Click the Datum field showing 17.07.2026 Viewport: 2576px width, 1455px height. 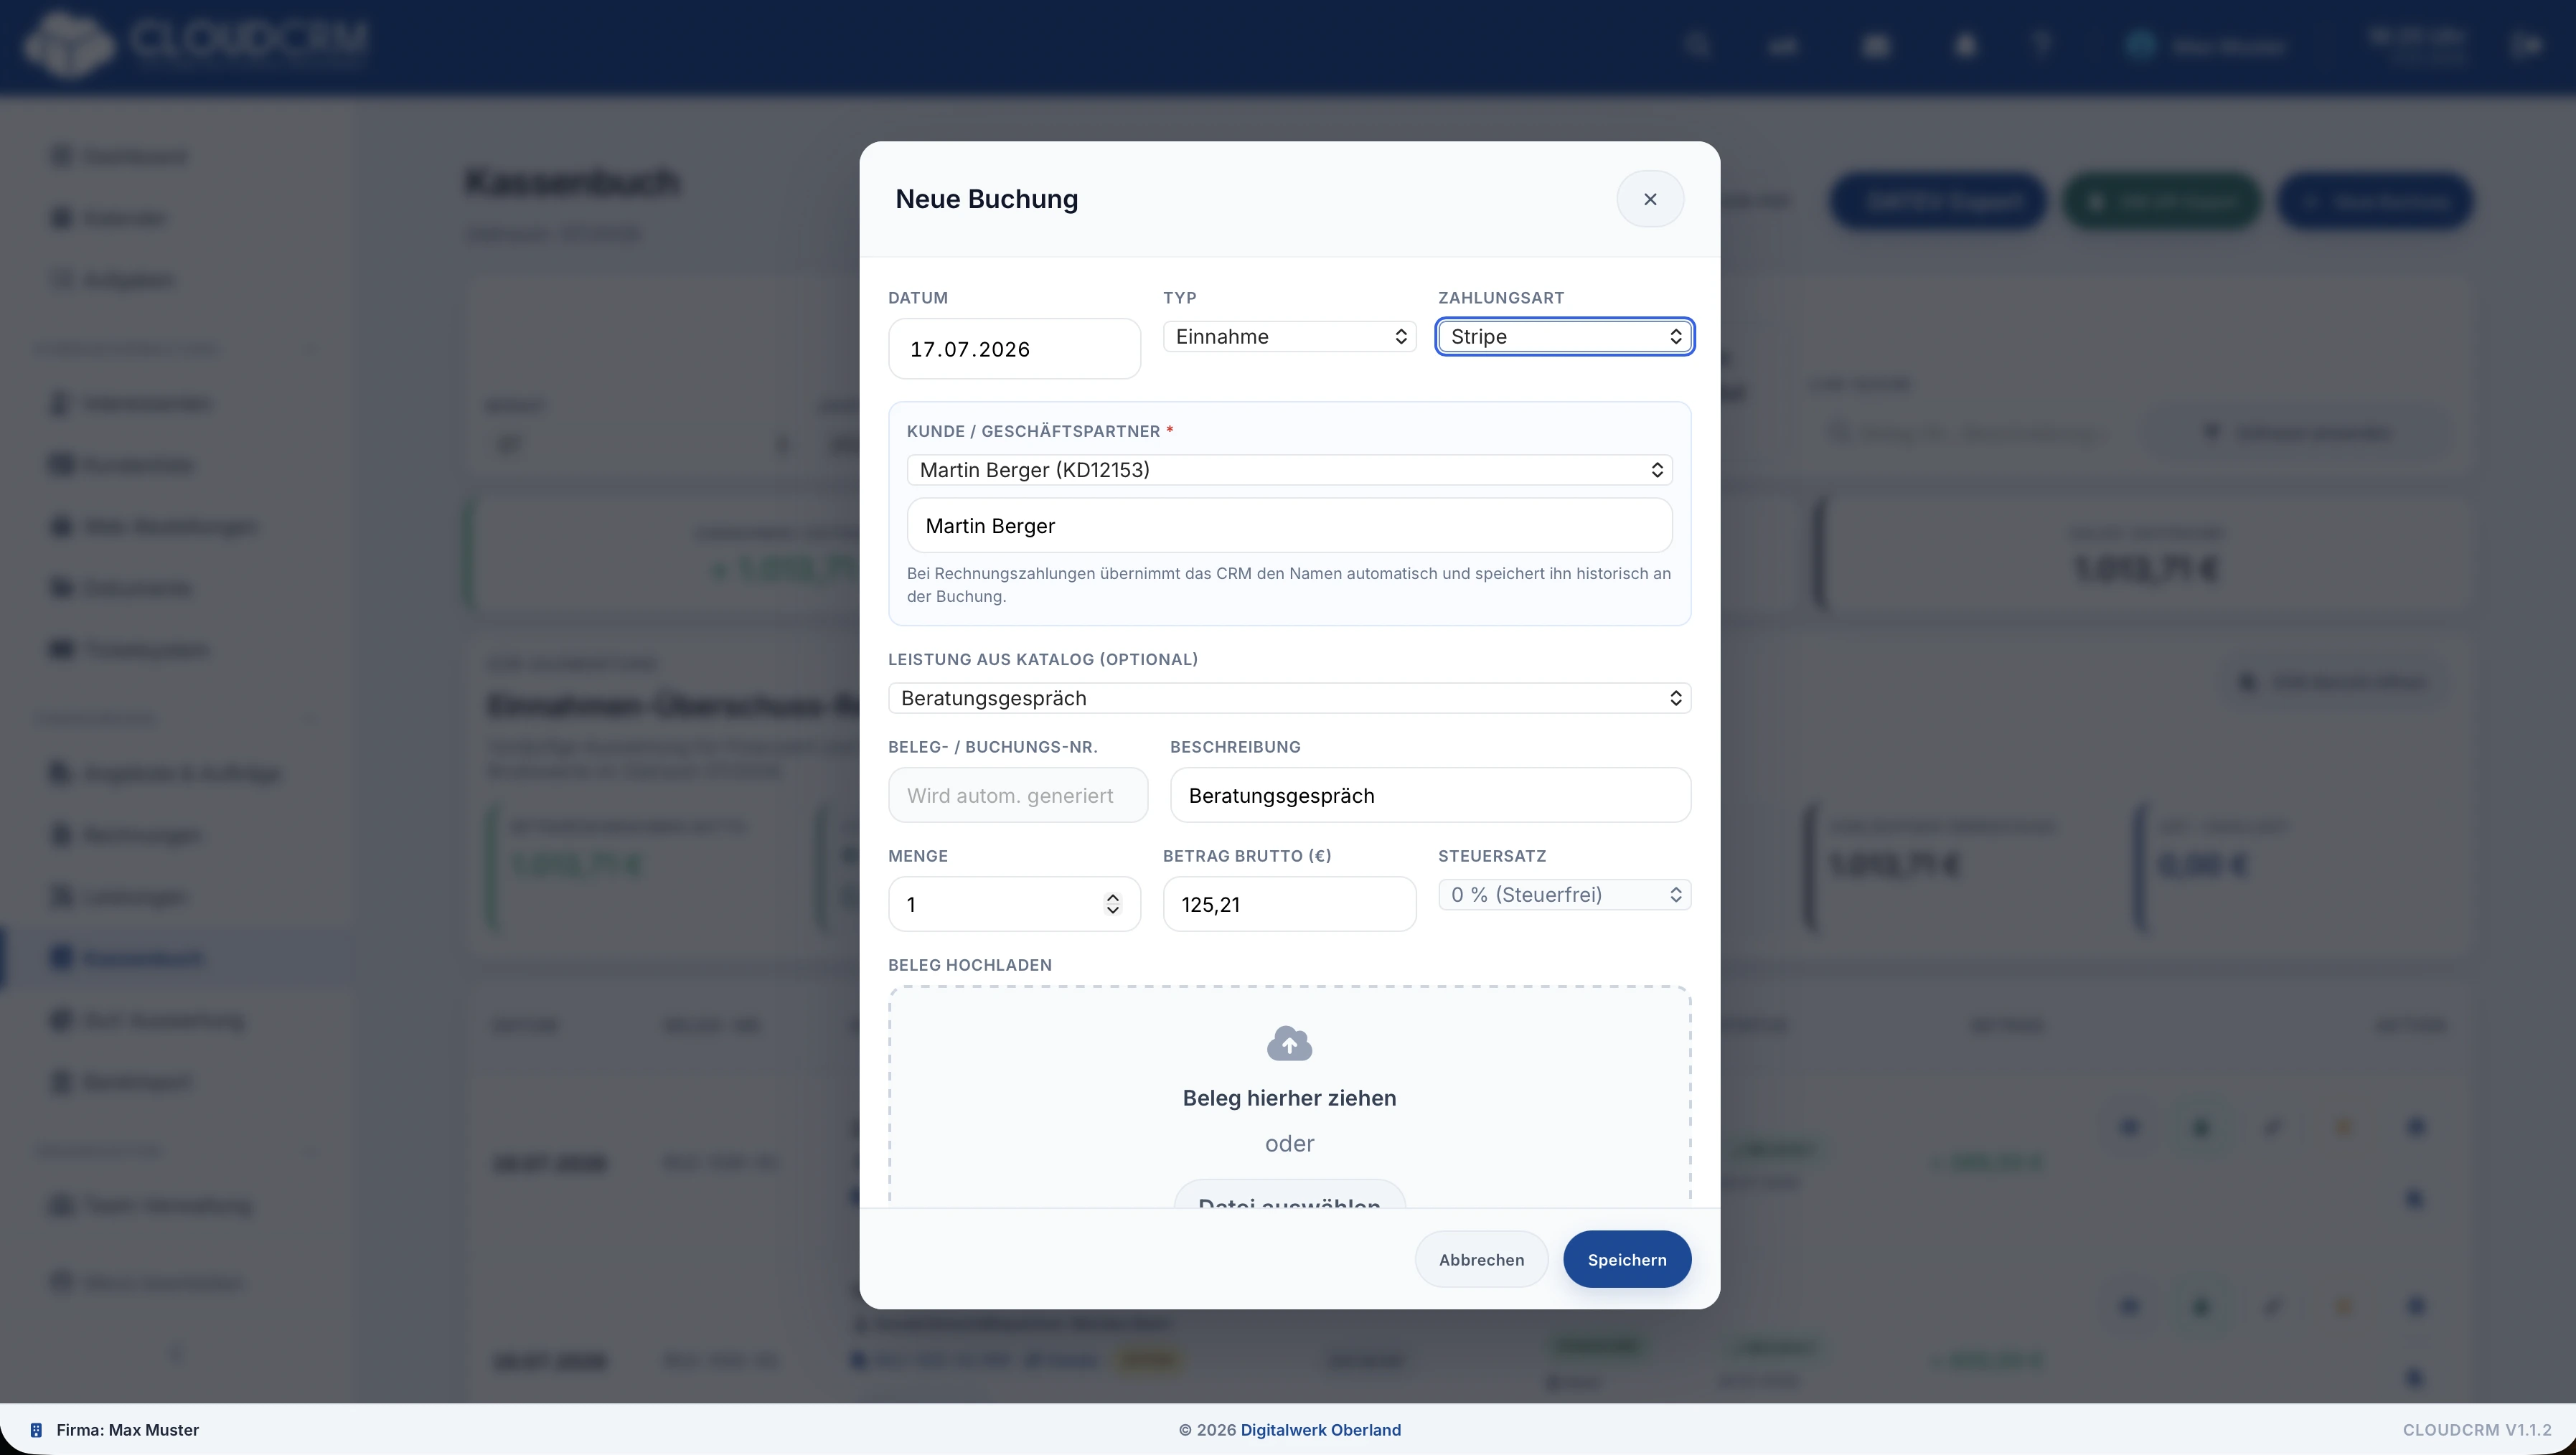1014,349
